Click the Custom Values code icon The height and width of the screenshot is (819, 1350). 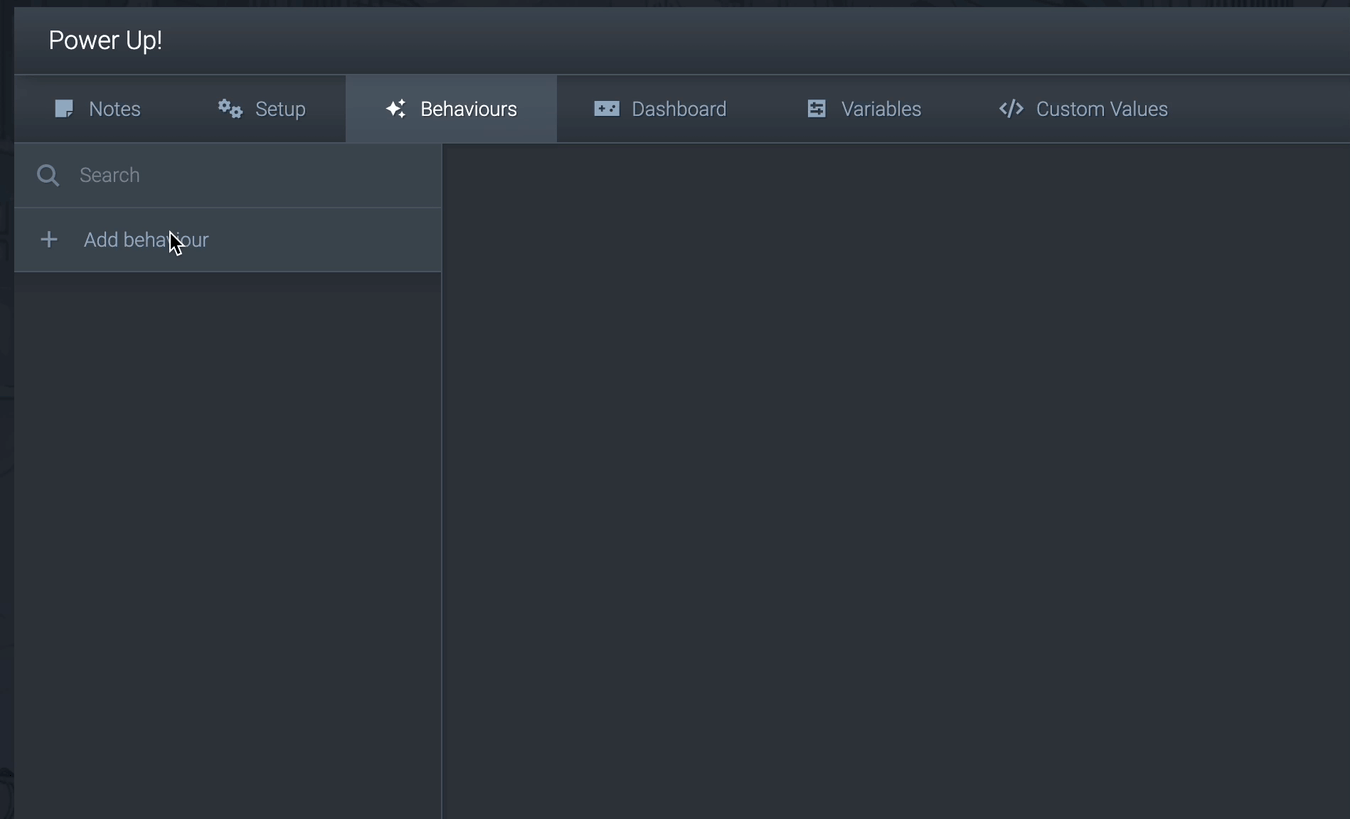pos(1010,108)
